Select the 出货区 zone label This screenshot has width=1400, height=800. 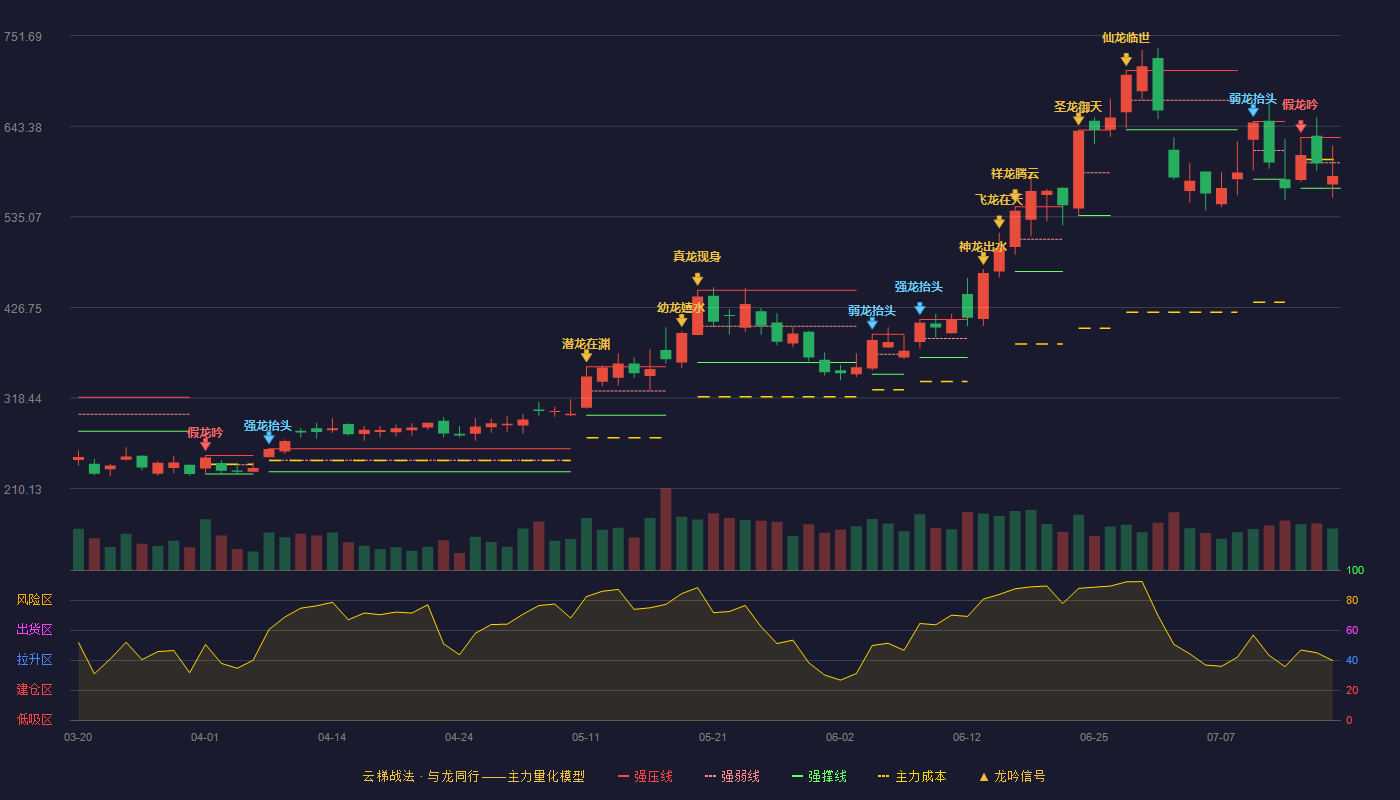click(x=34, y=630)
